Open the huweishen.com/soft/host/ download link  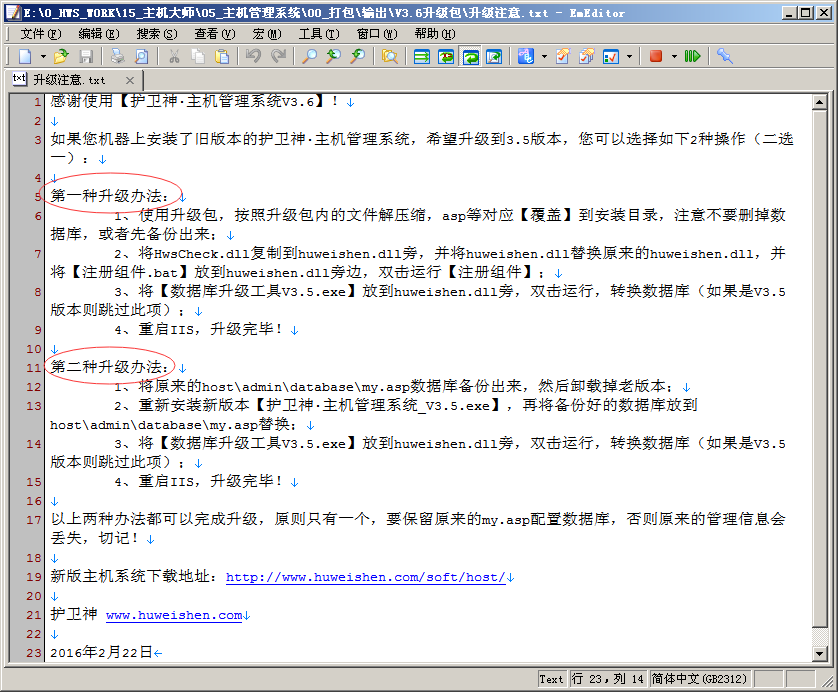[x=366, y=577]
